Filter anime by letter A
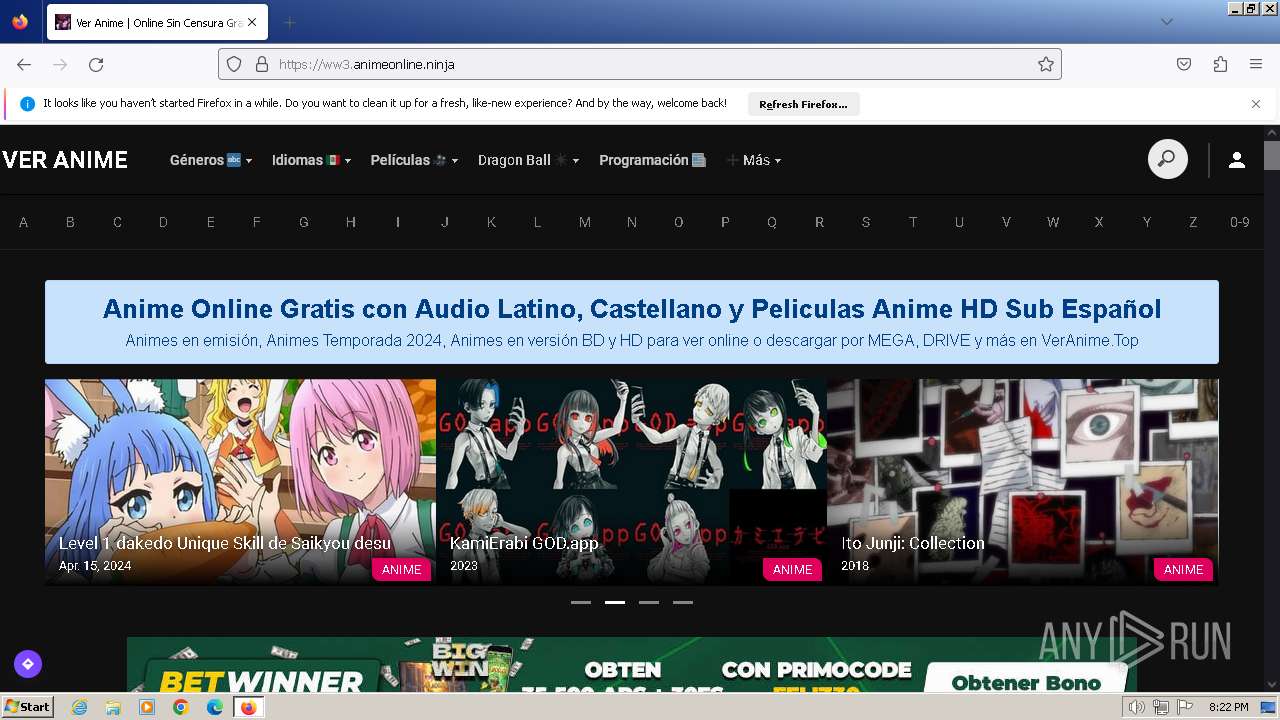This screenshot has width=1280, height=720. pyautogui.click(x=23, y=222)
